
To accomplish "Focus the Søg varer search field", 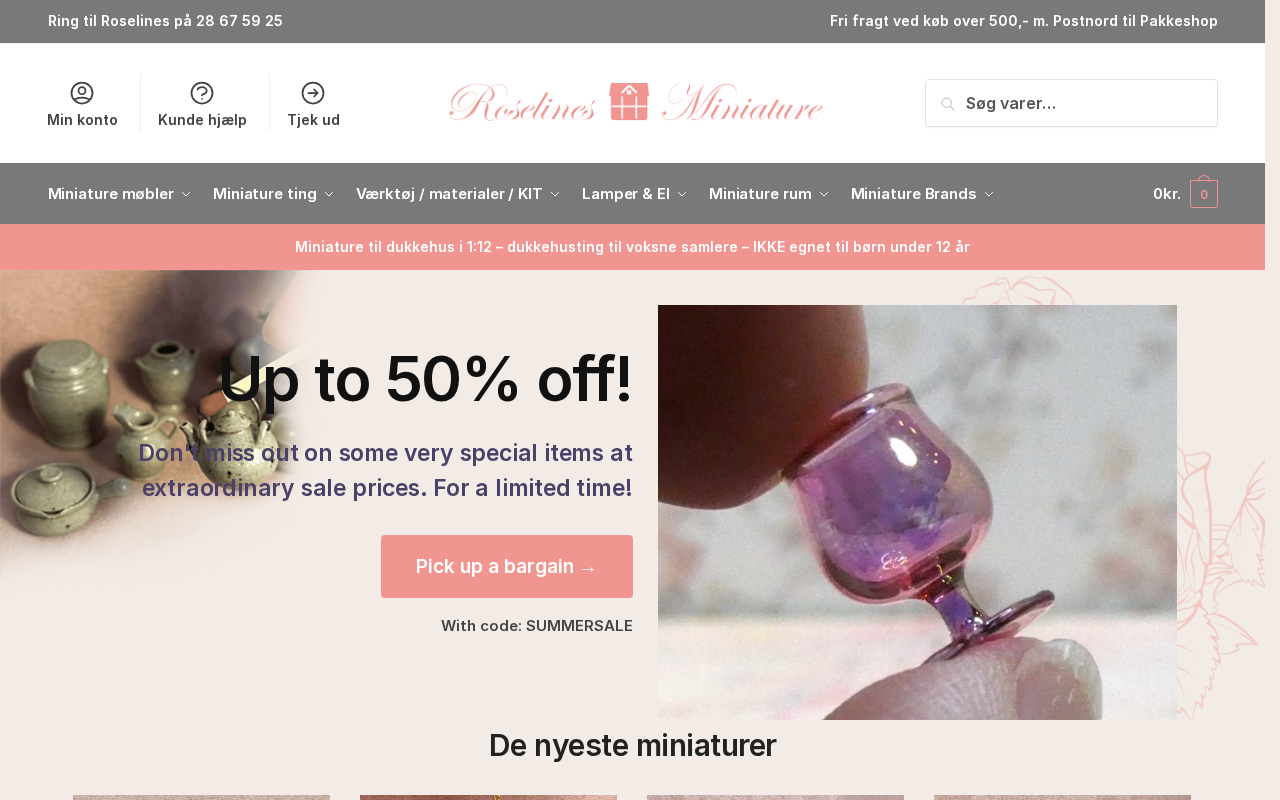I will [1071, 103].
